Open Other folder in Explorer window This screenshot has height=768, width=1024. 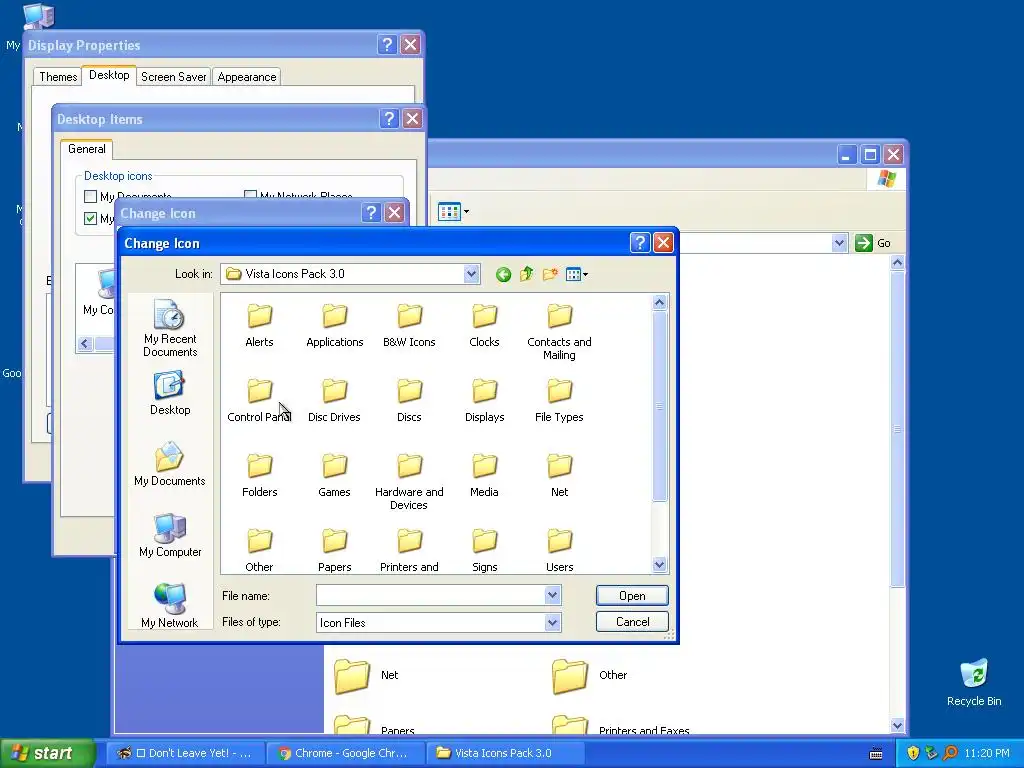tap(590, 675)
